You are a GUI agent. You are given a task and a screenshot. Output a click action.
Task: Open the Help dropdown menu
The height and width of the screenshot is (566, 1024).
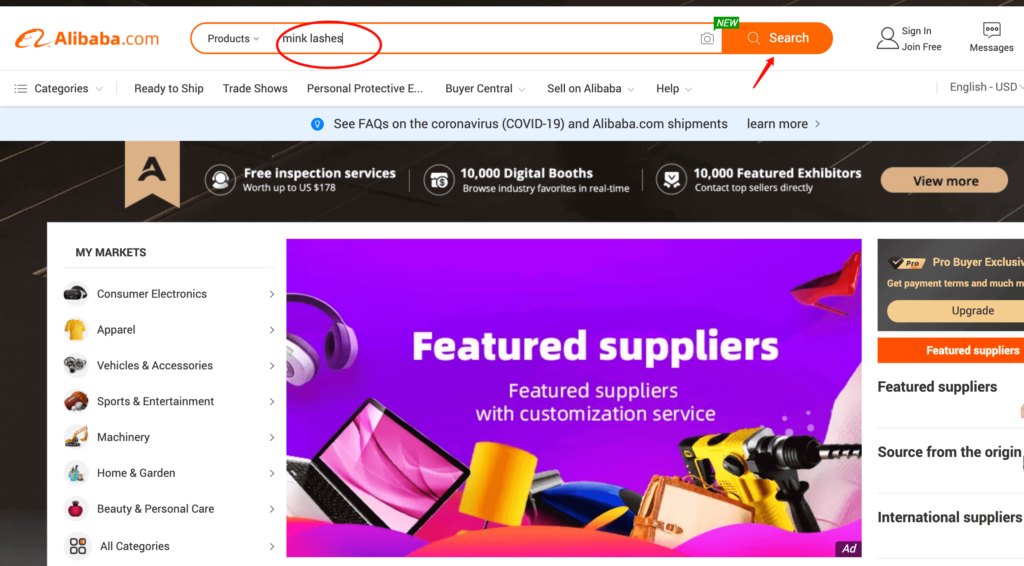(674, 89)
